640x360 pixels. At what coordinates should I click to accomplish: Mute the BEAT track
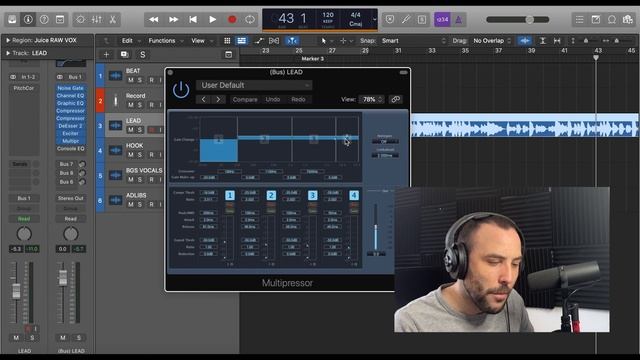pos(131,80)
